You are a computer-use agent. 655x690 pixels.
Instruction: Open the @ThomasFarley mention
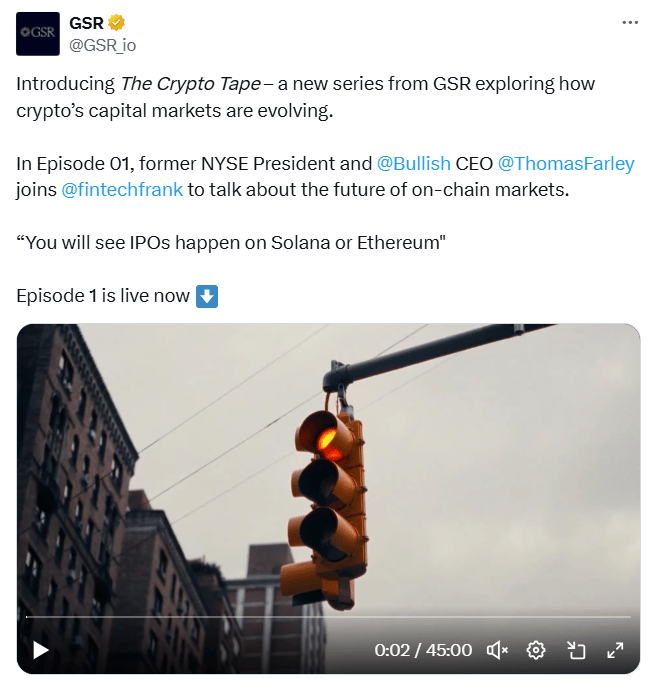click(566, 163)
